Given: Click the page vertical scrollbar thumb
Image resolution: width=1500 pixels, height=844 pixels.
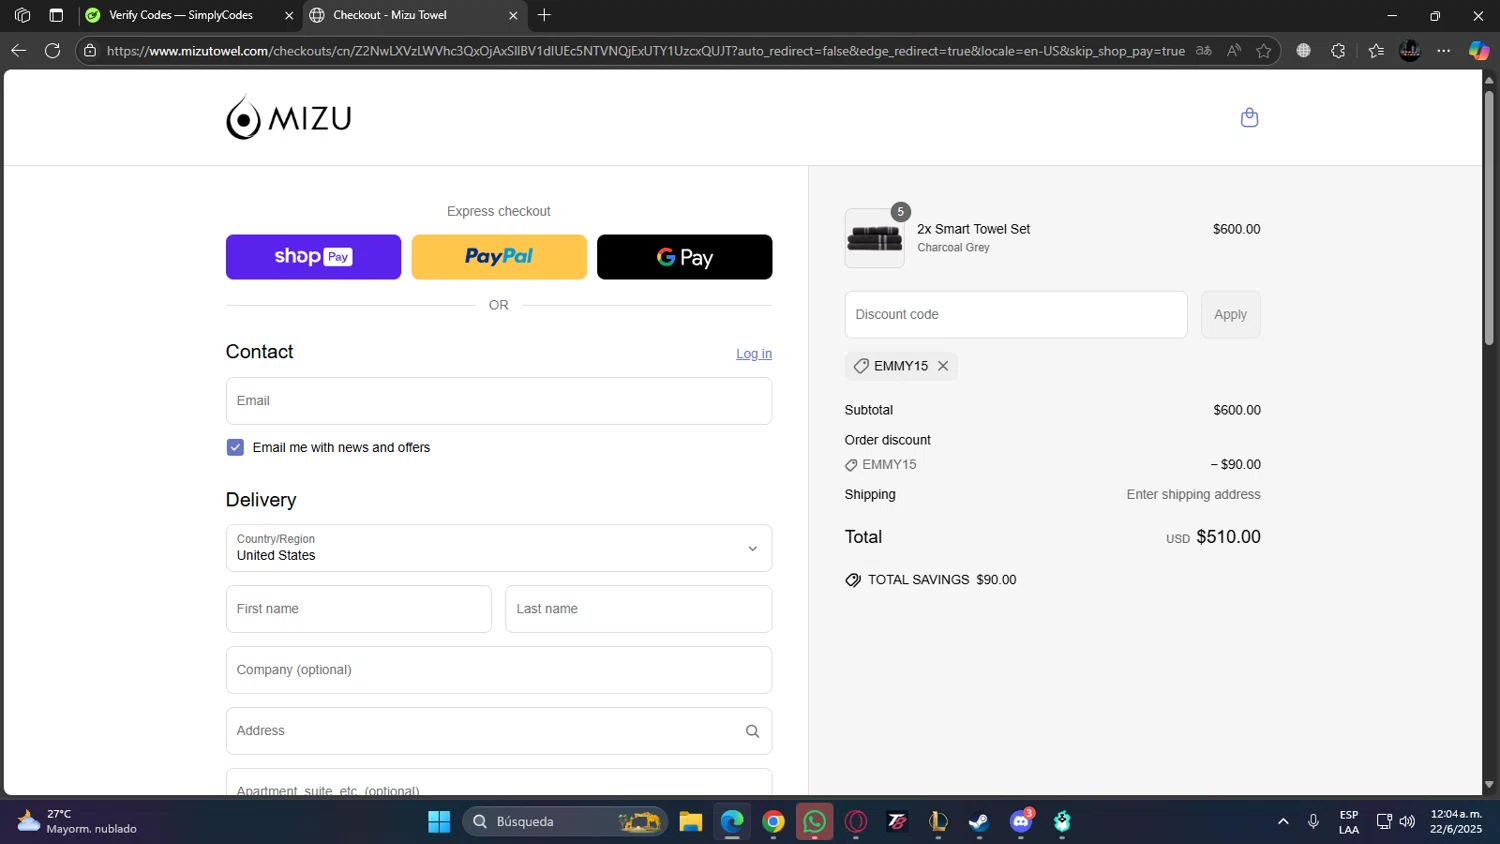Looking at the screenshot, I should click(1489, 218).
